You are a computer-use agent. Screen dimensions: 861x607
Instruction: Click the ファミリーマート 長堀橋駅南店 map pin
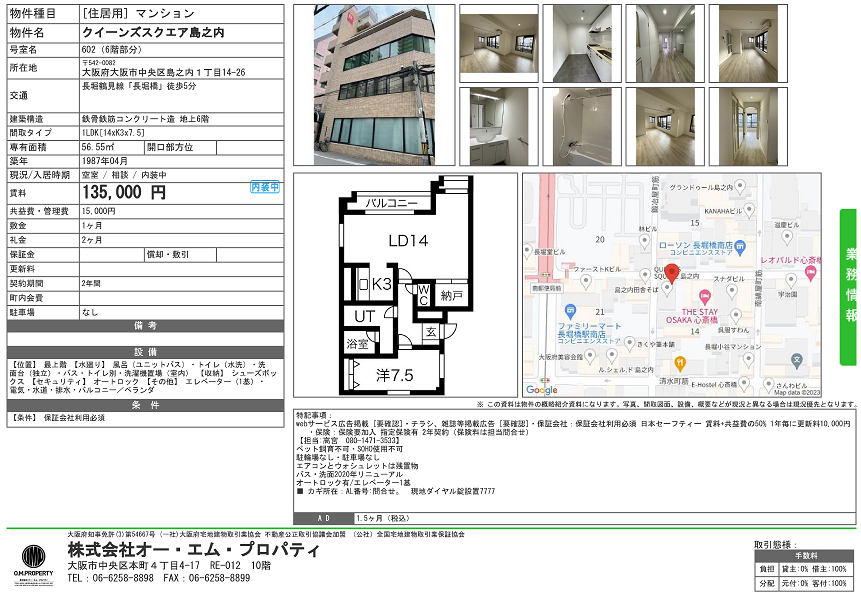pos(570,311)
